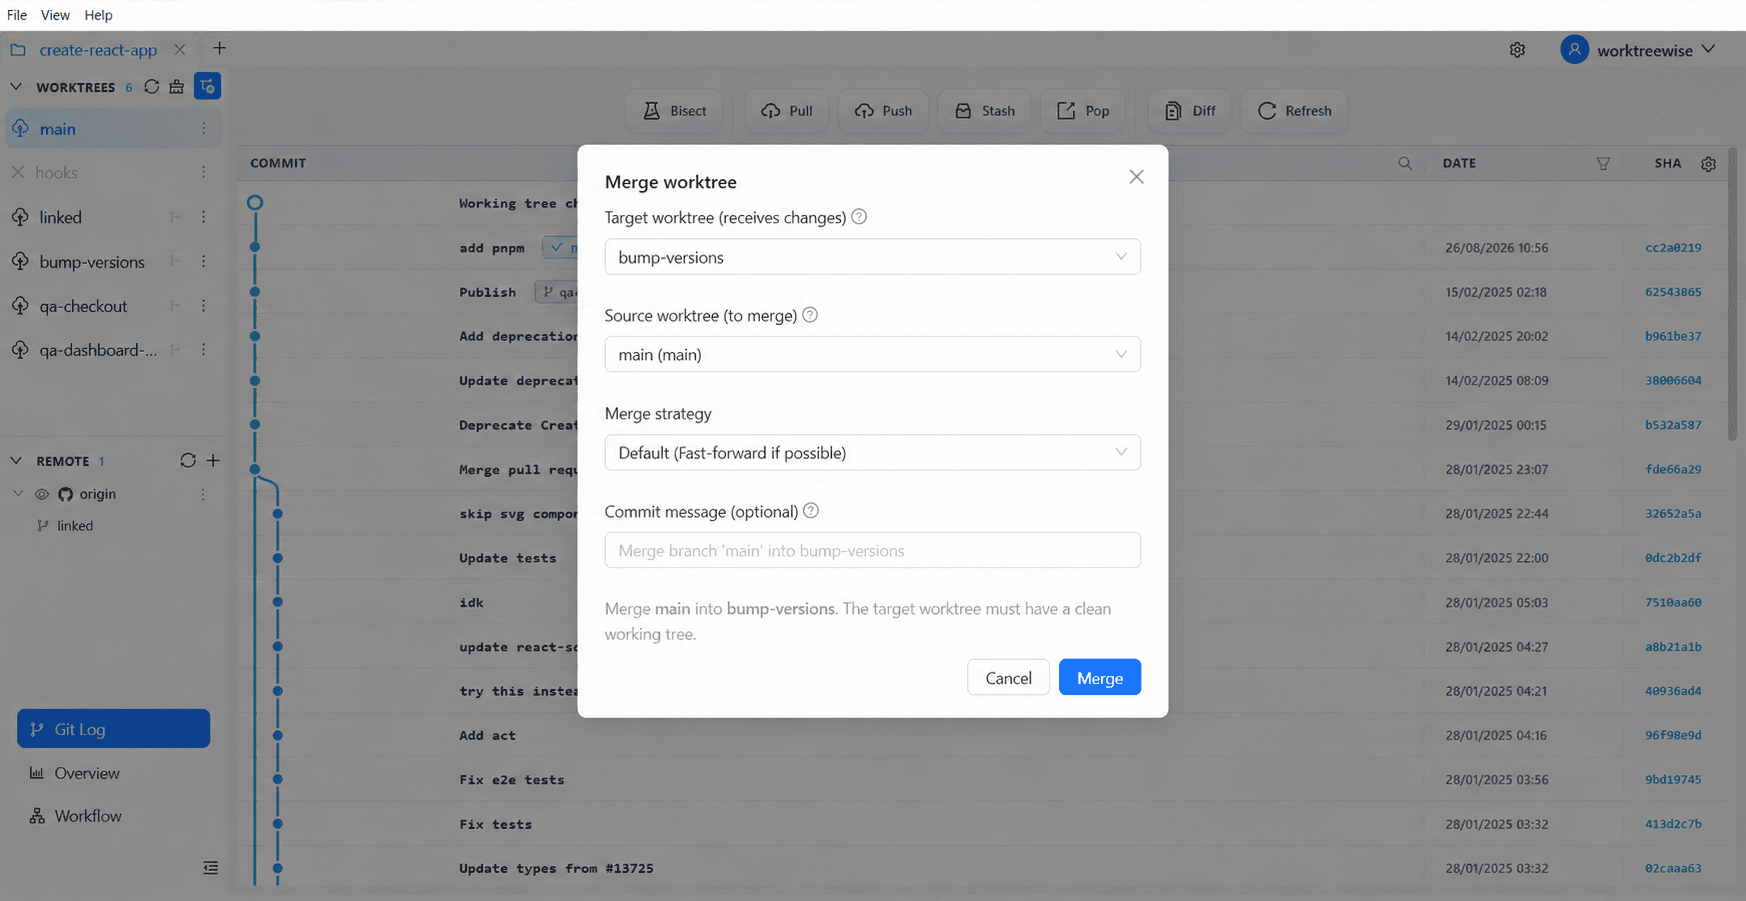Open bump-versions worktree options menu
This screenshot has height=901, width=1746.
click(203, 262)
